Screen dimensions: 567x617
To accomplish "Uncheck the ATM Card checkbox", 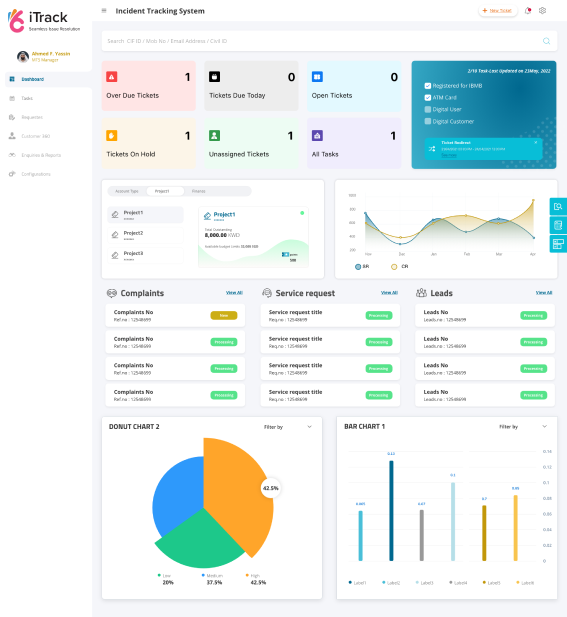I will click(x=428, y=98).
